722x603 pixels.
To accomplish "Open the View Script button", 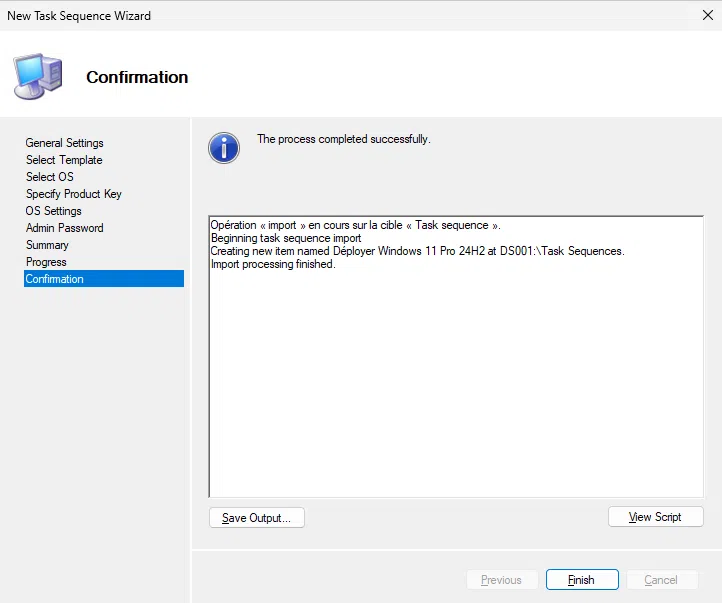I will click(655, 517).
